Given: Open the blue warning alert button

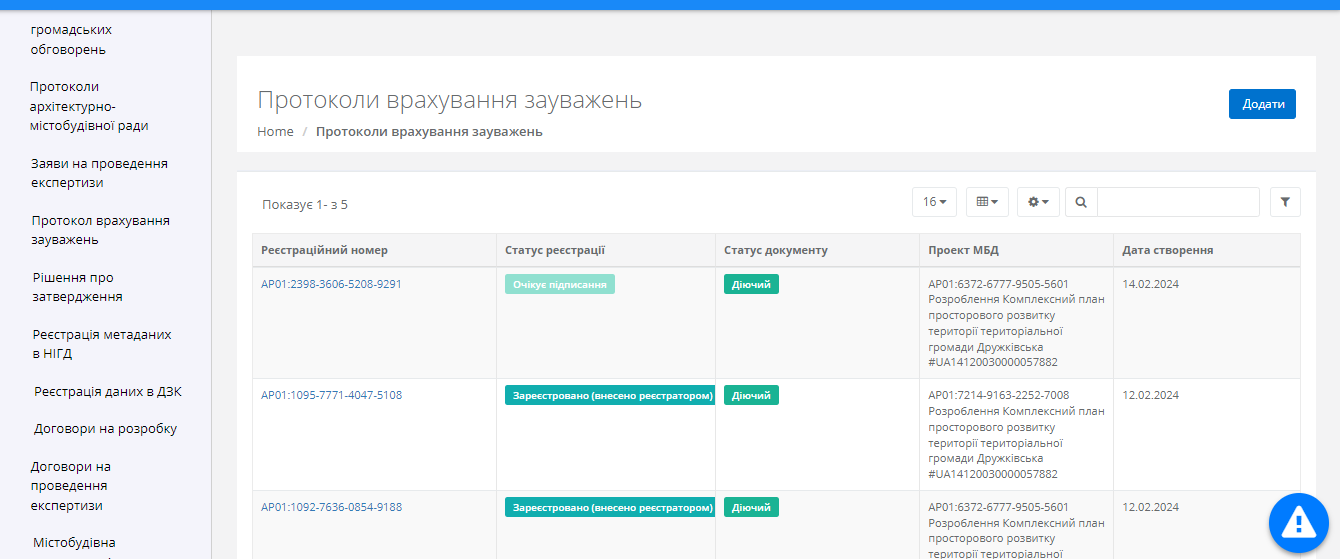Looking at the screenshot, I should click(1298, 521).
